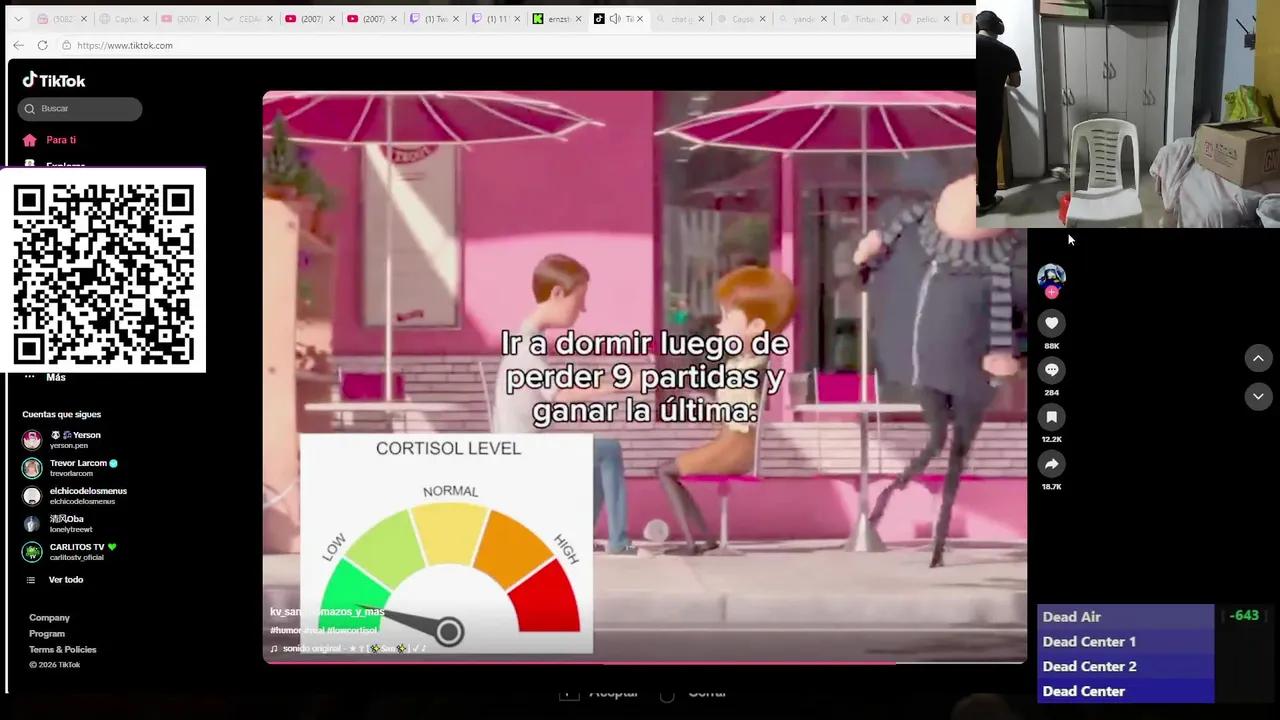The image size is (1280, 720).
Task: Close the ernzst Kick tab
Action: [x=578, y=19]
